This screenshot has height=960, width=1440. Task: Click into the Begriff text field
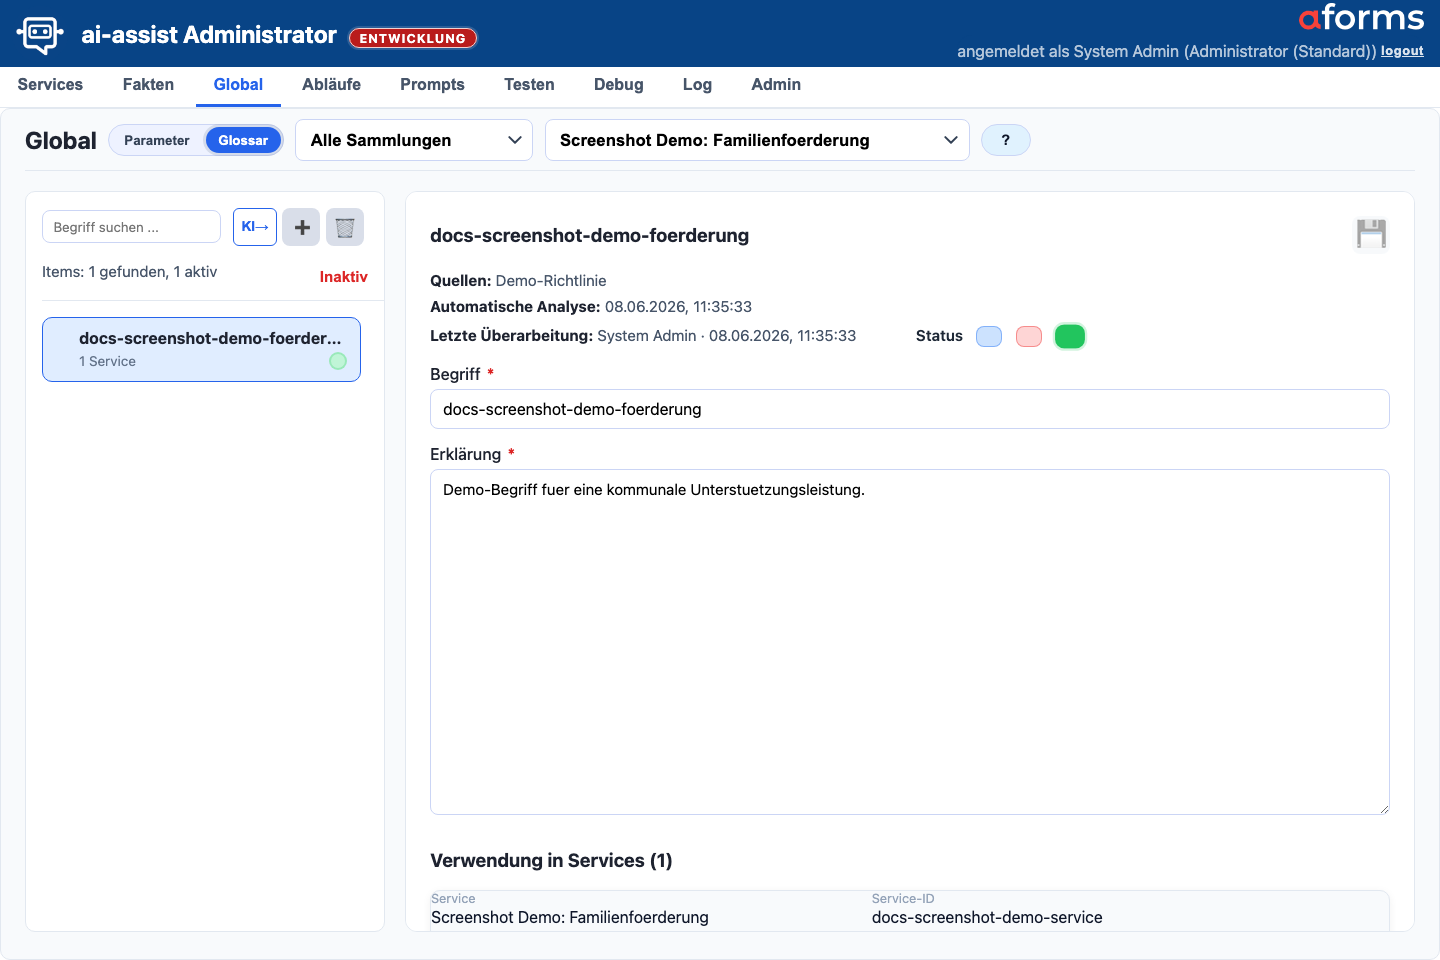909,409
